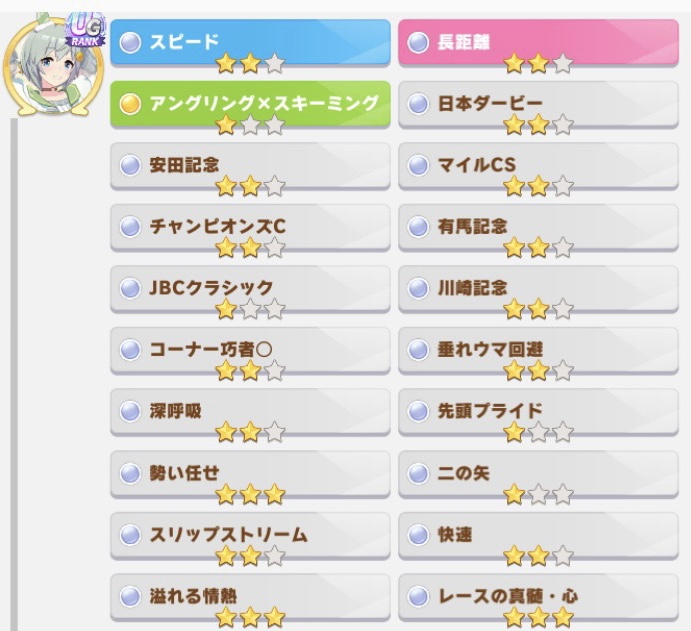The height and width of the screenshot is (631, 691).
Task: Click the orb icon beside 長距離
Action: click(418, 43)
